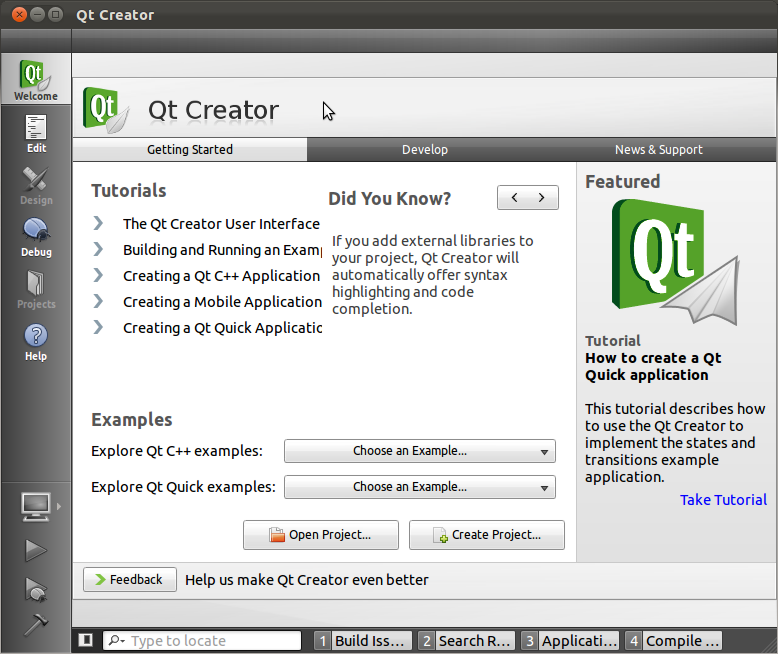Image resolution: width=778 pixels, height=654 pixels.
Task: Open Build Issues output pane
Action: 363,641
